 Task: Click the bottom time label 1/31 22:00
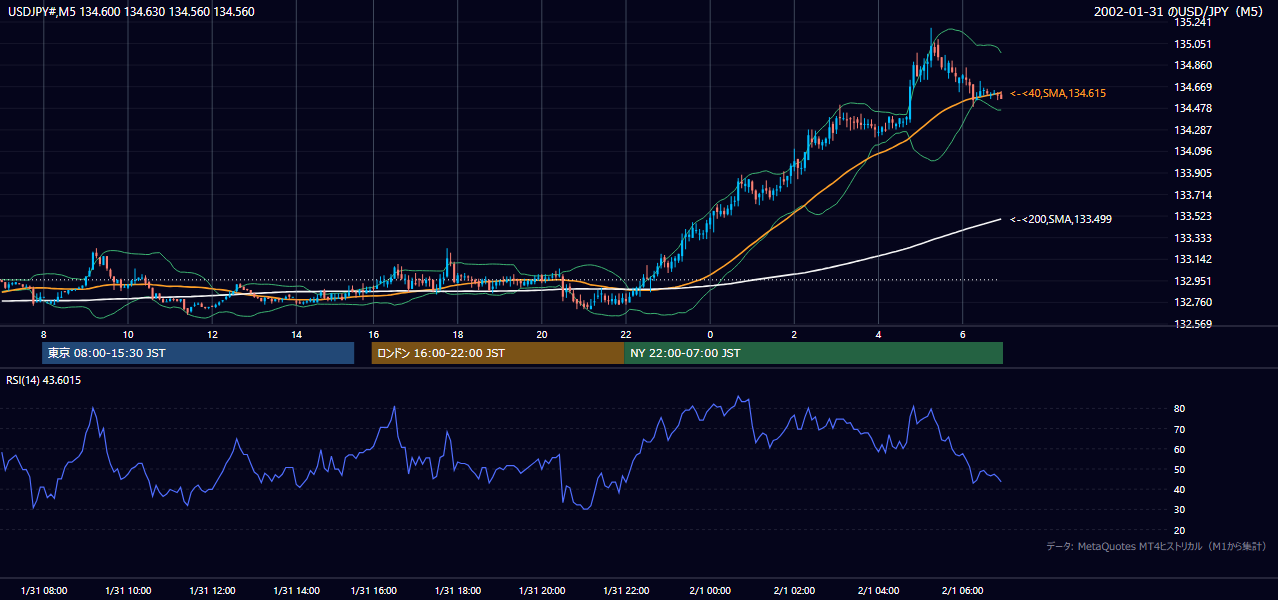tap(626, 591)
